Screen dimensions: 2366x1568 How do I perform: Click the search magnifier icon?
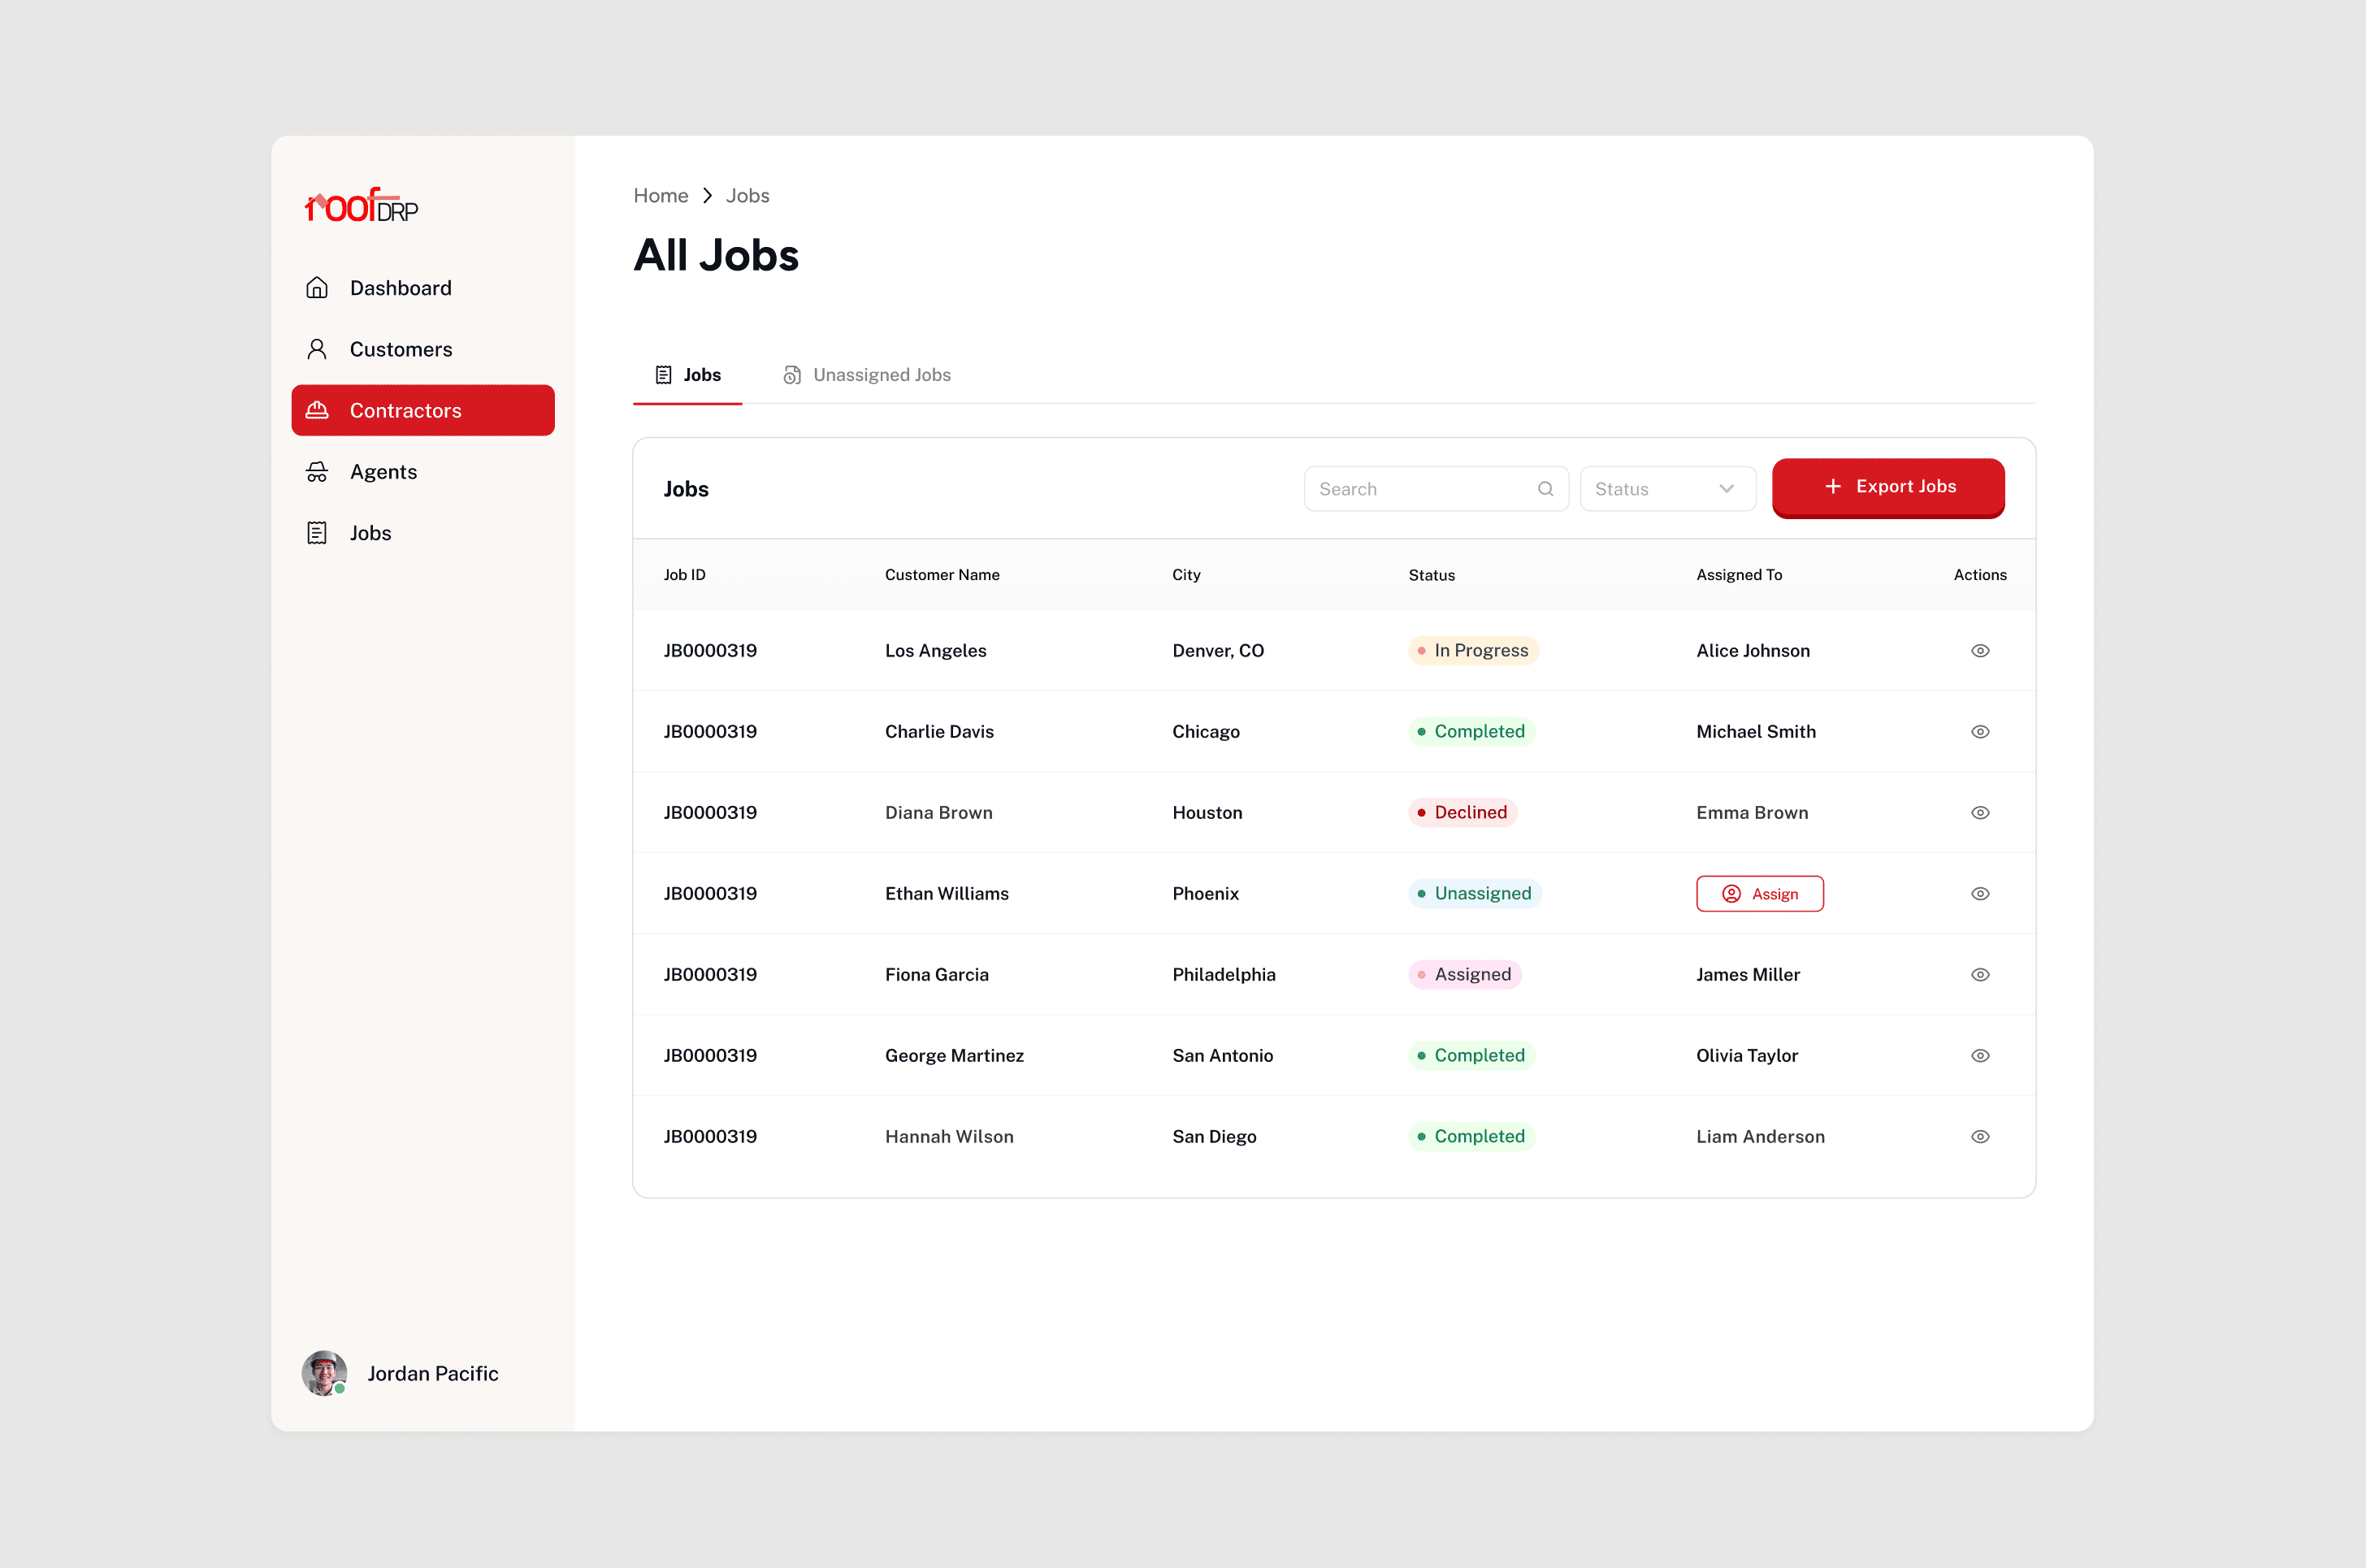click(1545, 489)
